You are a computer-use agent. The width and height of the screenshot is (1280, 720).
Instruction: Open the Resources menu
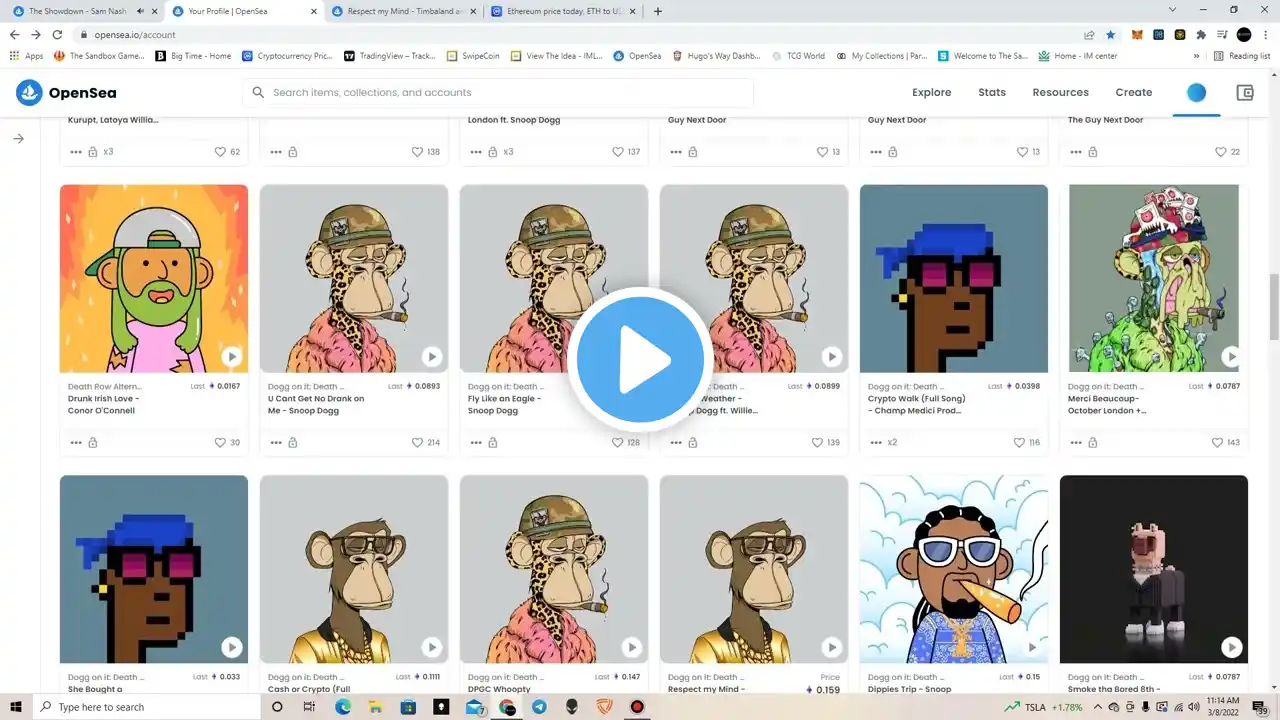(1060, 93)
